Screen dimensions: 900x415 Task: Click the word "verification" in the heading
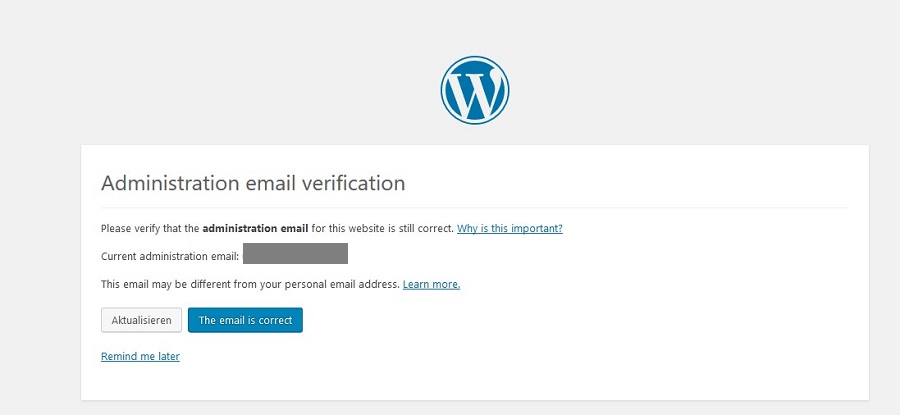coord(355,183)
